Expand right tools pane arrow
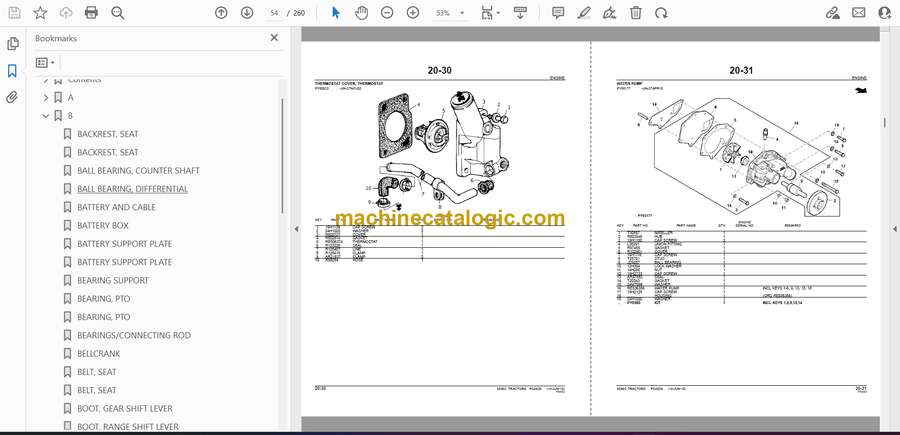This screenshot has width=900, height=435. 894,229
